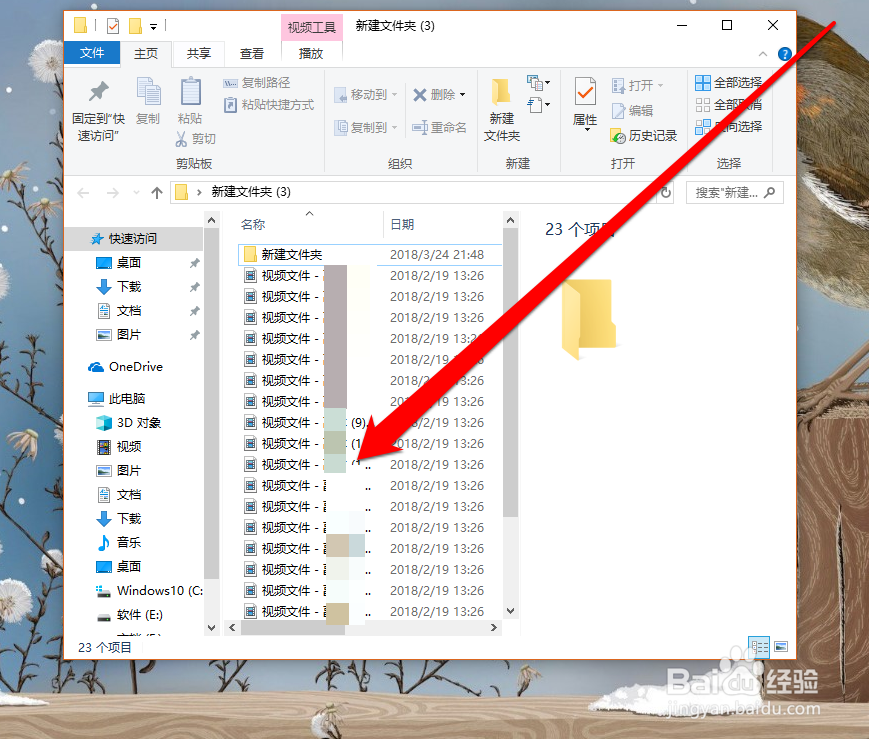Click the Rename button
The height and width of the screenshot is (739, 869).
[439, 128]
